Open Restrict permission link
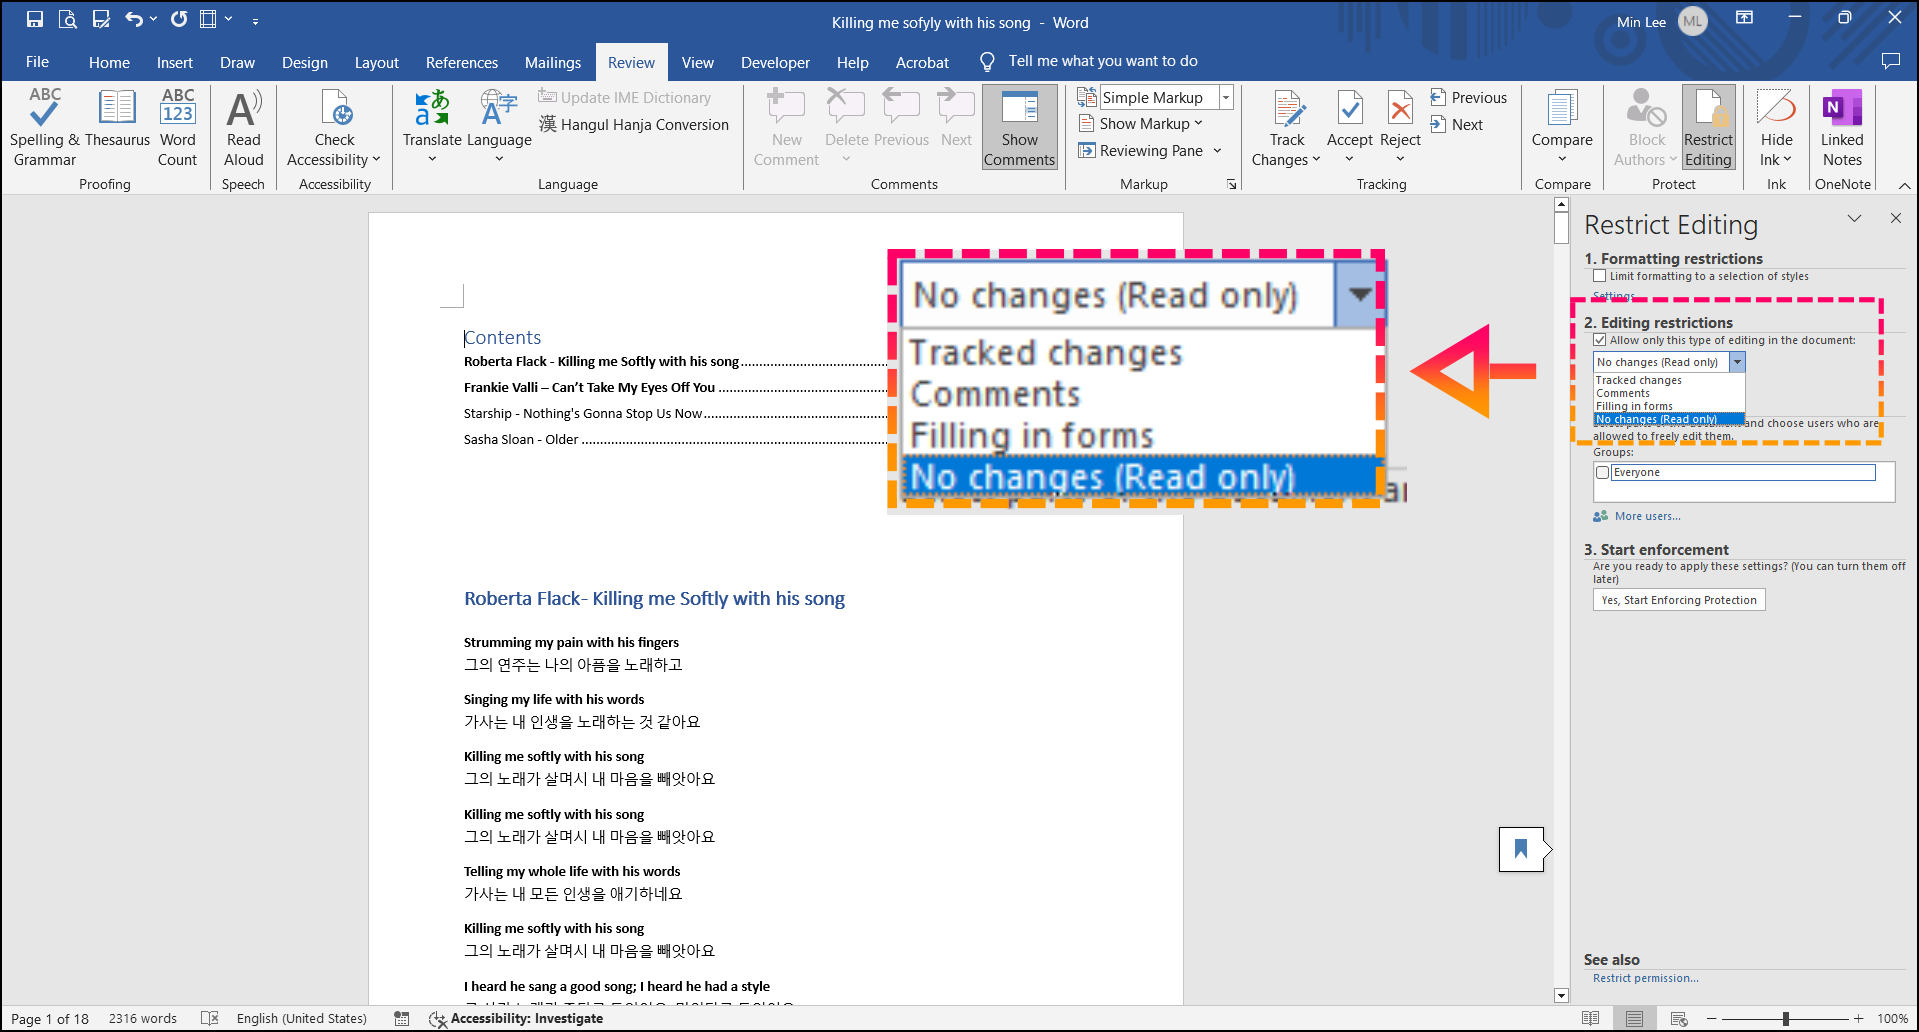 tap(1646, 978)
